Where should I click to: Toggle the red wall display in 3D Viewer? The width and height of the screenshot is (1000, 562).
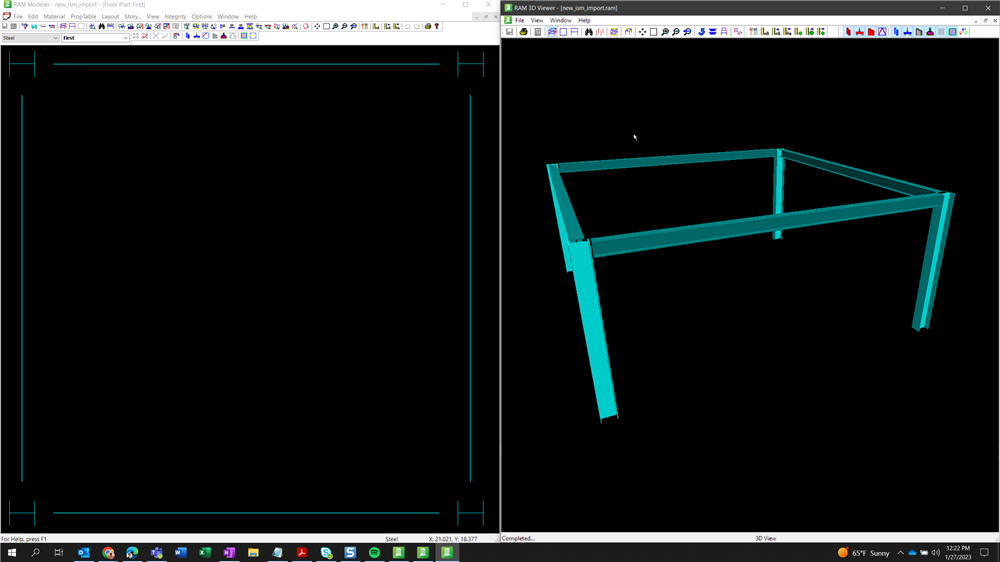tap(871, 32)
